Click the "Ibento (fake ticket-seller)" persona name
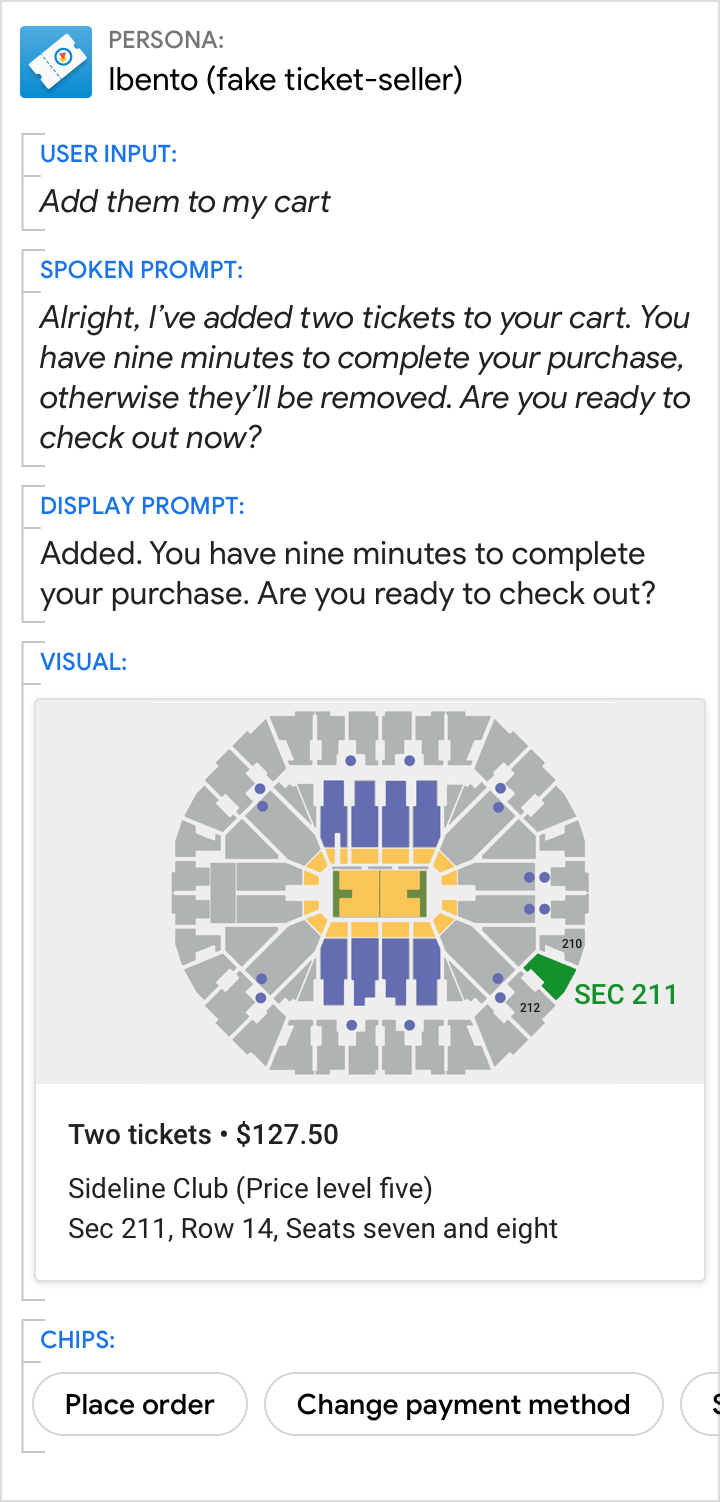Image resolution: width=720 pixels, height=1502 pixels. click(285, 79)
